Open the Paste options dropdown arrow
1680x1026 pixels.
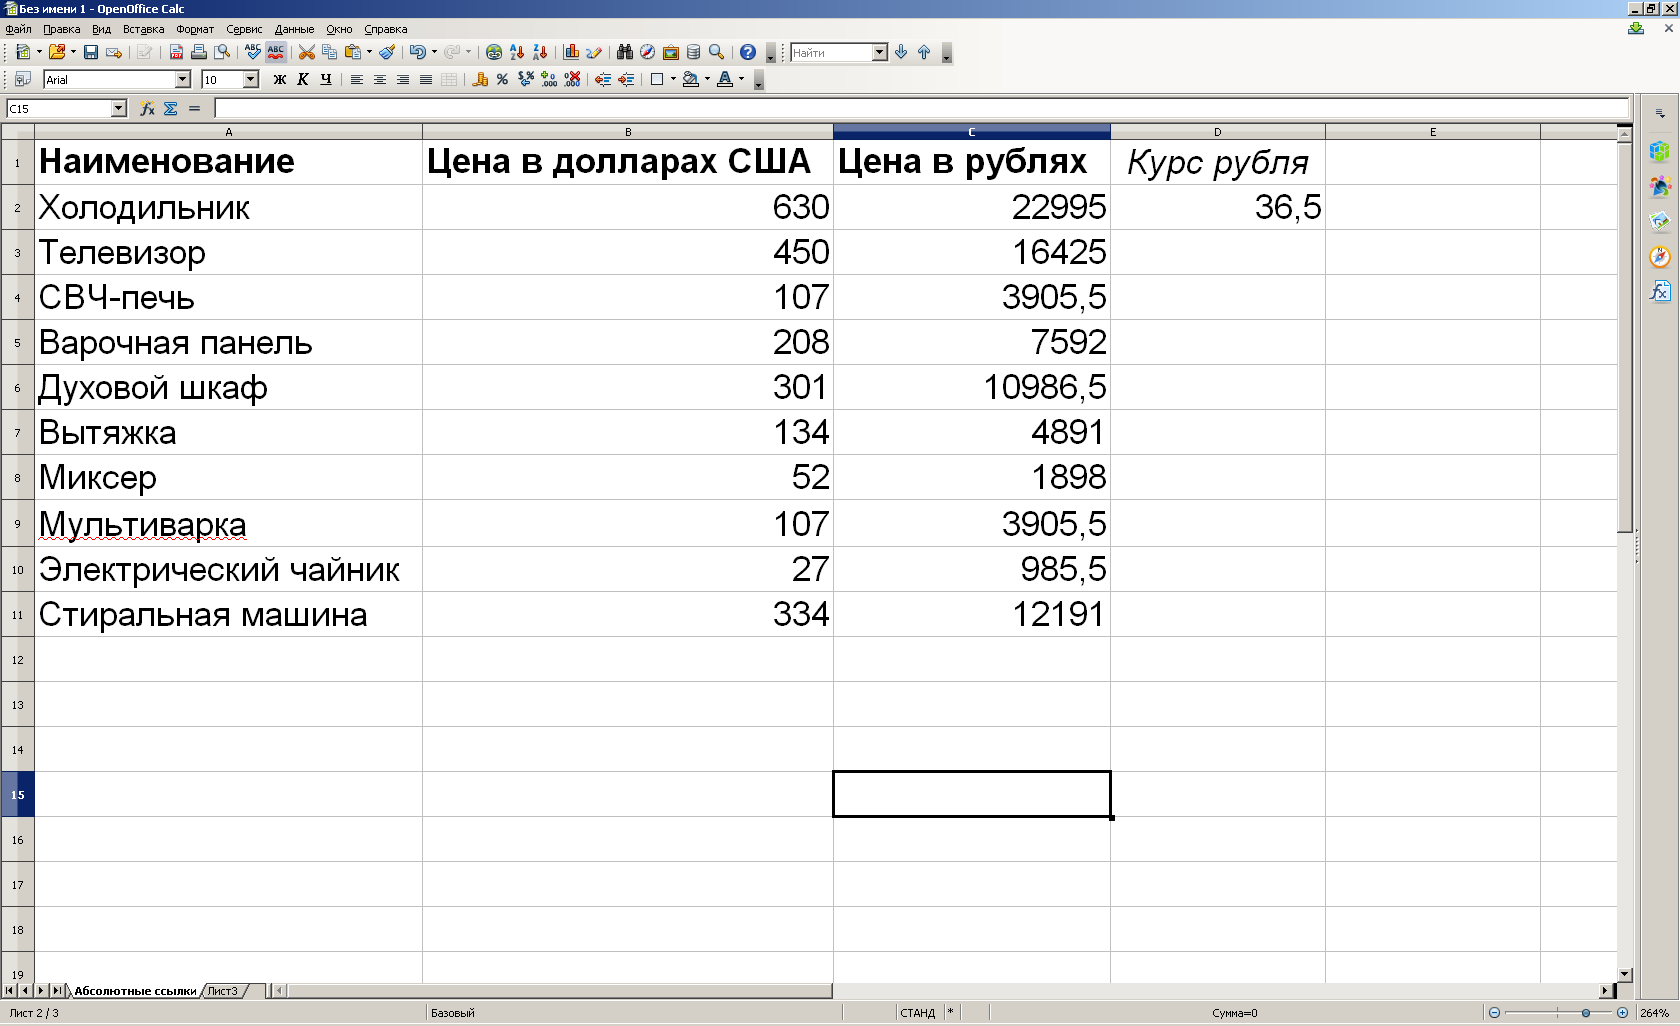coord(369,52)
